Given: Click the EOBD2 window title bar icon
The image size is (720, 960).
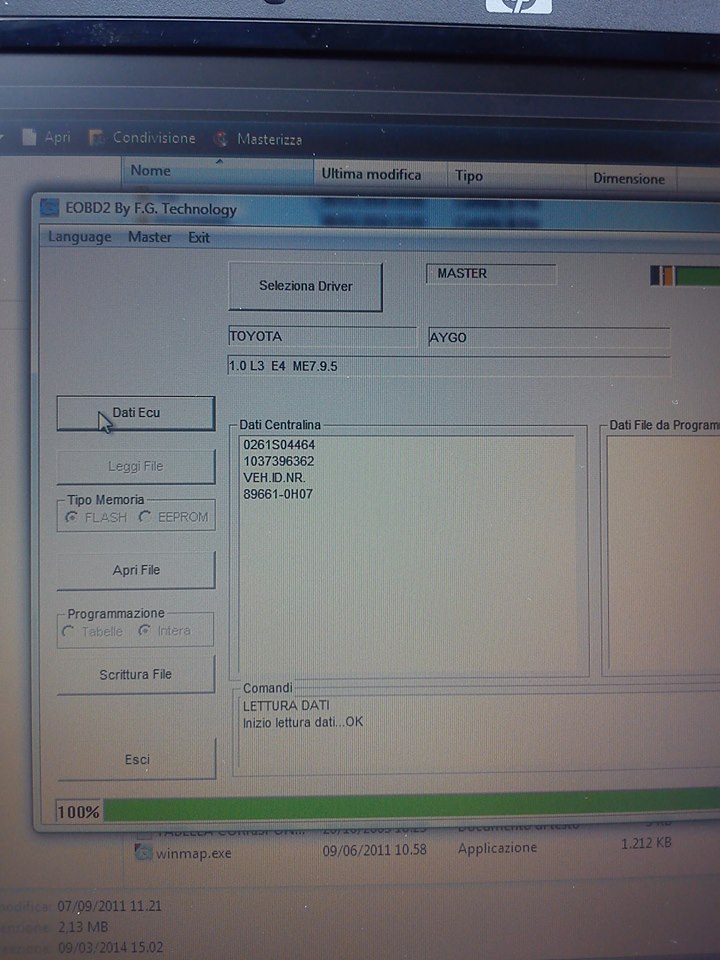Looking at the screenshot, I should (49, 208).
